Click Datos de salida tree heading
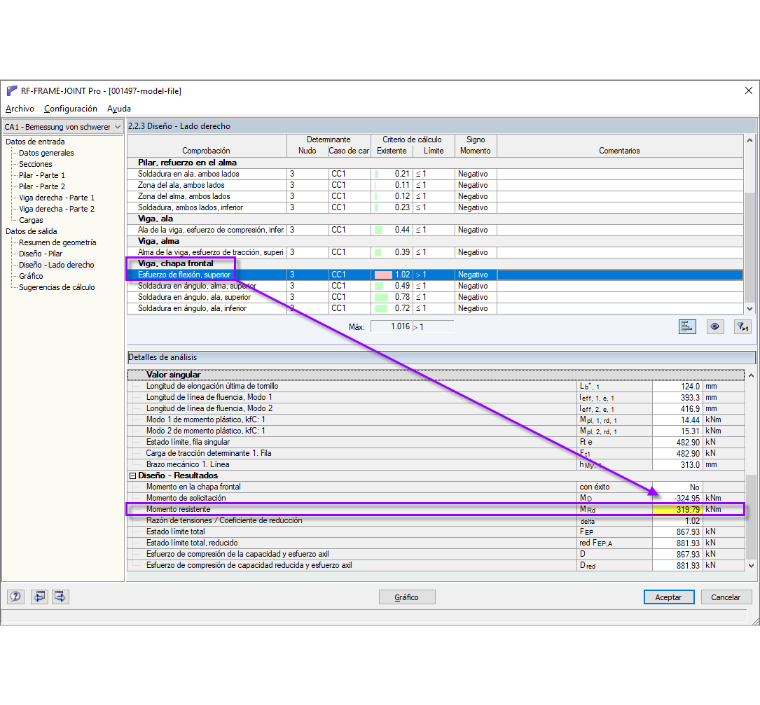The image size is (760, 705). point(31,231)
